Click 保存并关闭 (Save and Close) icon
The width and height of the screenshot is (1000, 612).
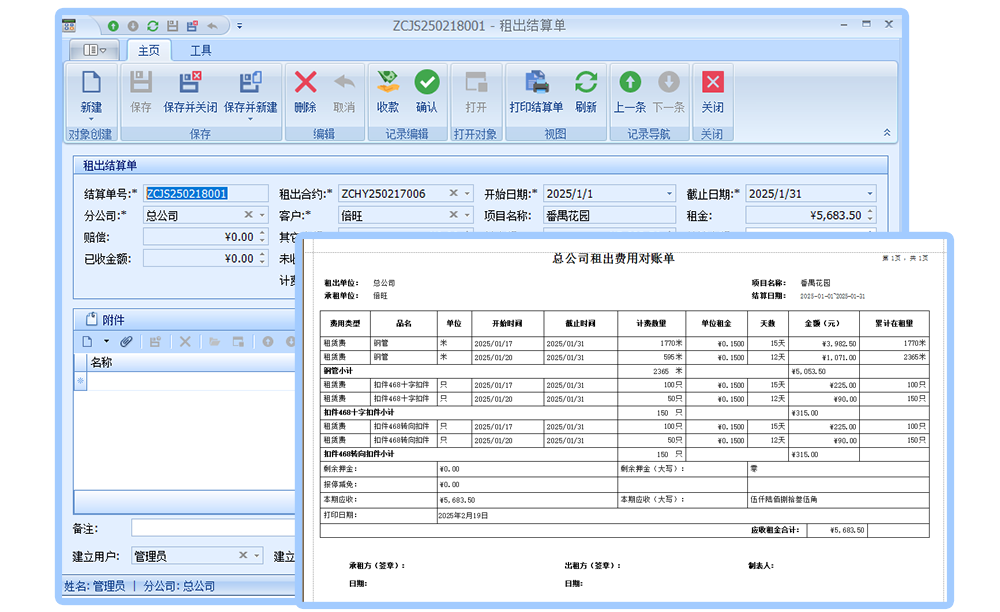pos(190,84)
